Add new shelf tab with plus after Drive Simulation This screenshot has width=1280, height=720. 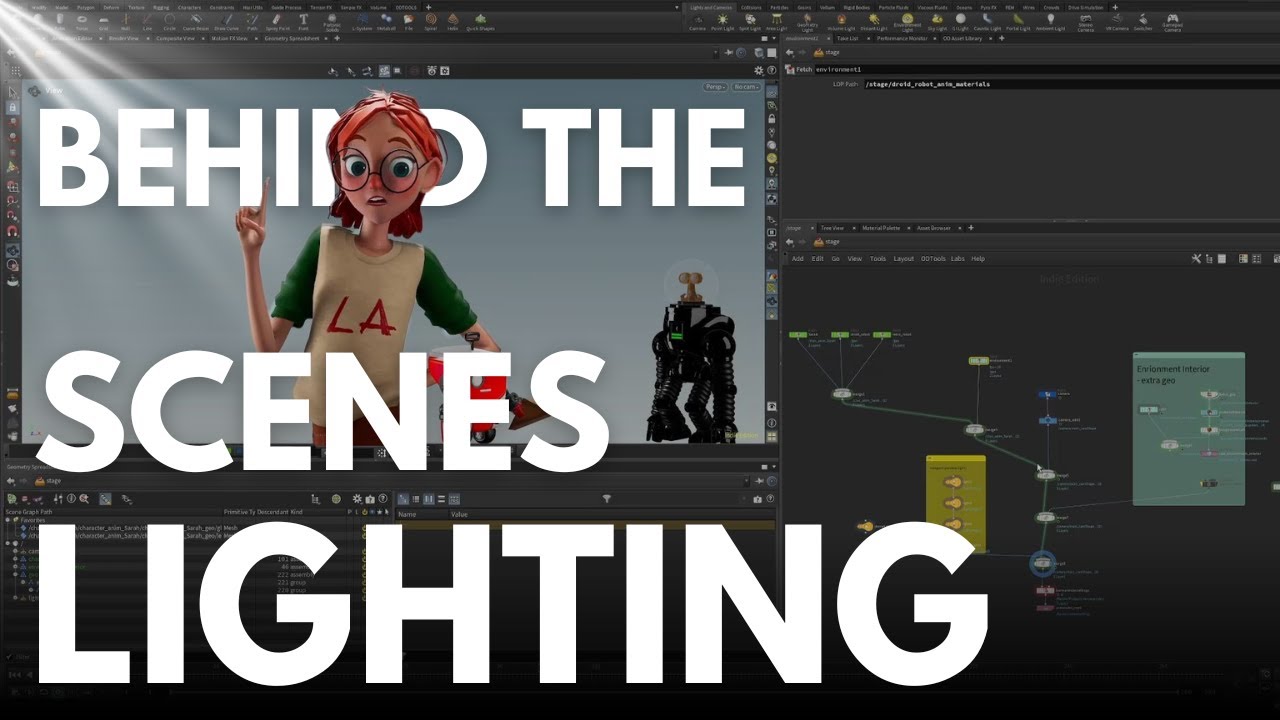click(x=1115, y=7)
